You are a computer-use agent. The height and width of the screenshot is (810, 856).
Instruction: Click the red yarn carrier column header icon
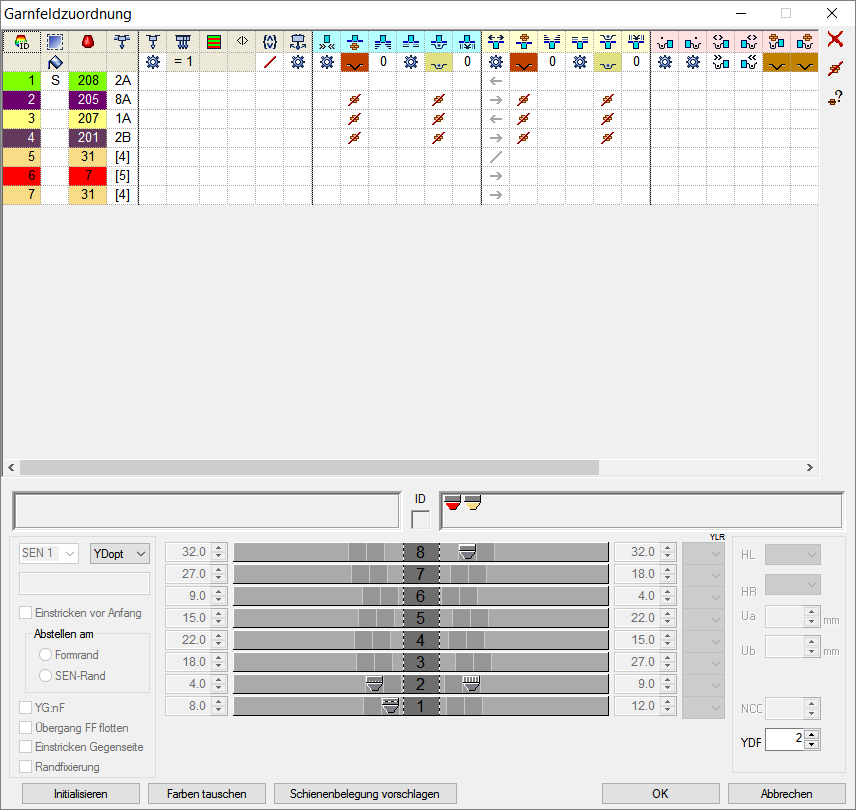(x=87, y=42)
